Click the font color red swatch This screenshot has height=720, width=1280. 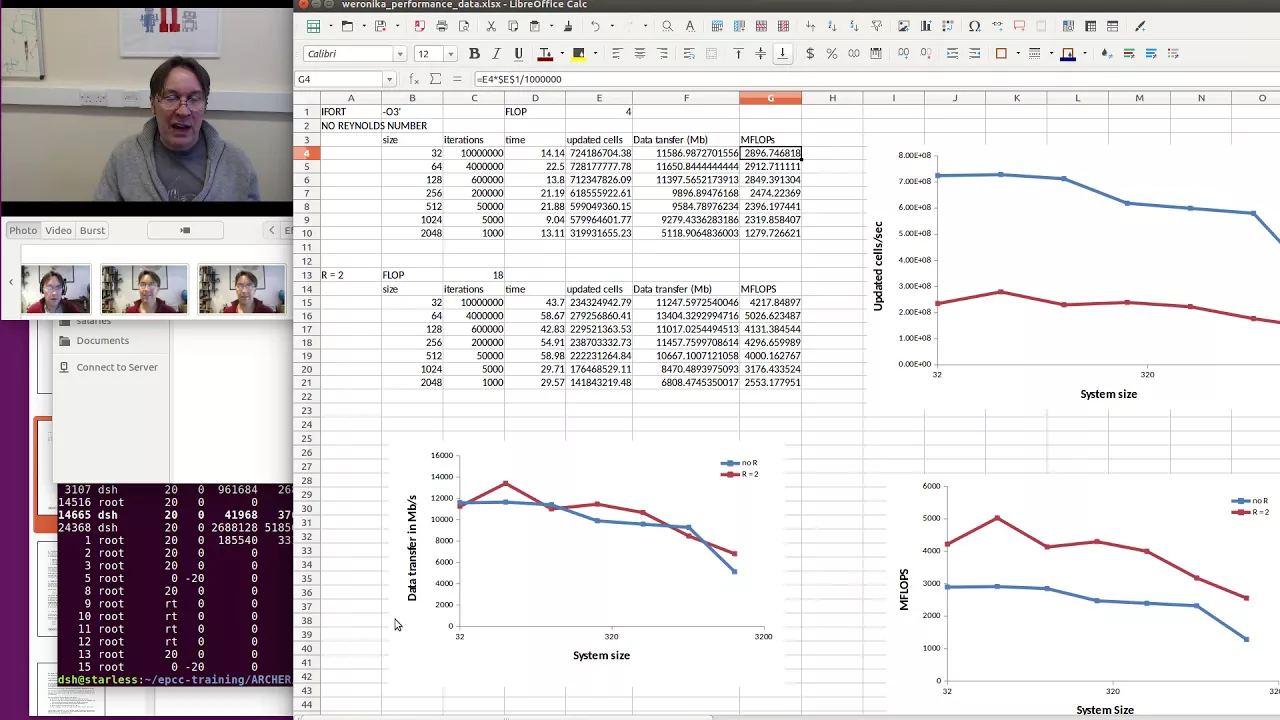coord(545,54)
